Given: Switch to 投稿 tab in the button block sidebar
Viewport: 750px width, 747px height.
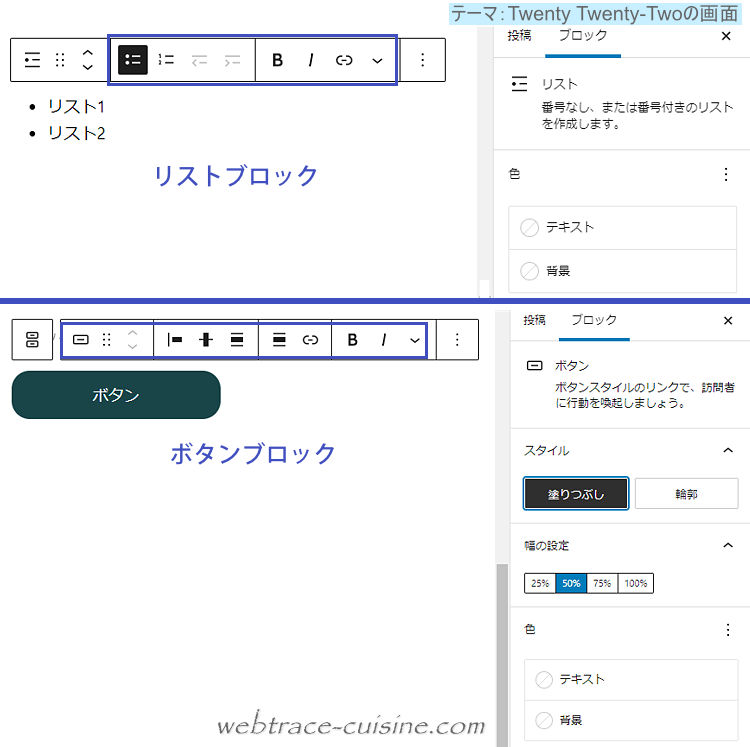Looking at the screenshot, I should (534, 320).
